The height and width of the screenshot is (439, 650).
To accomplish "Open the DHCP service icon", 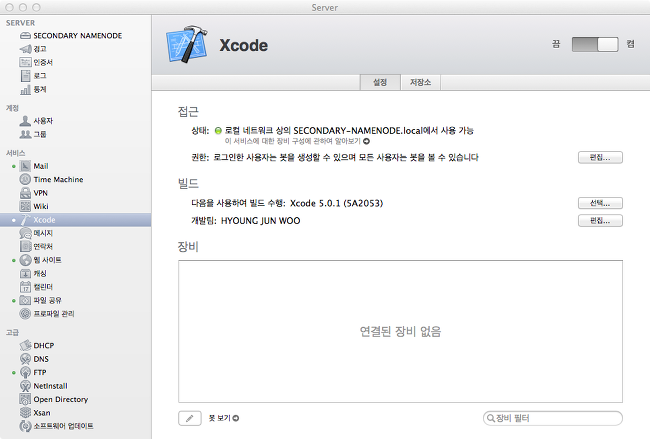I will click(25, 345).
